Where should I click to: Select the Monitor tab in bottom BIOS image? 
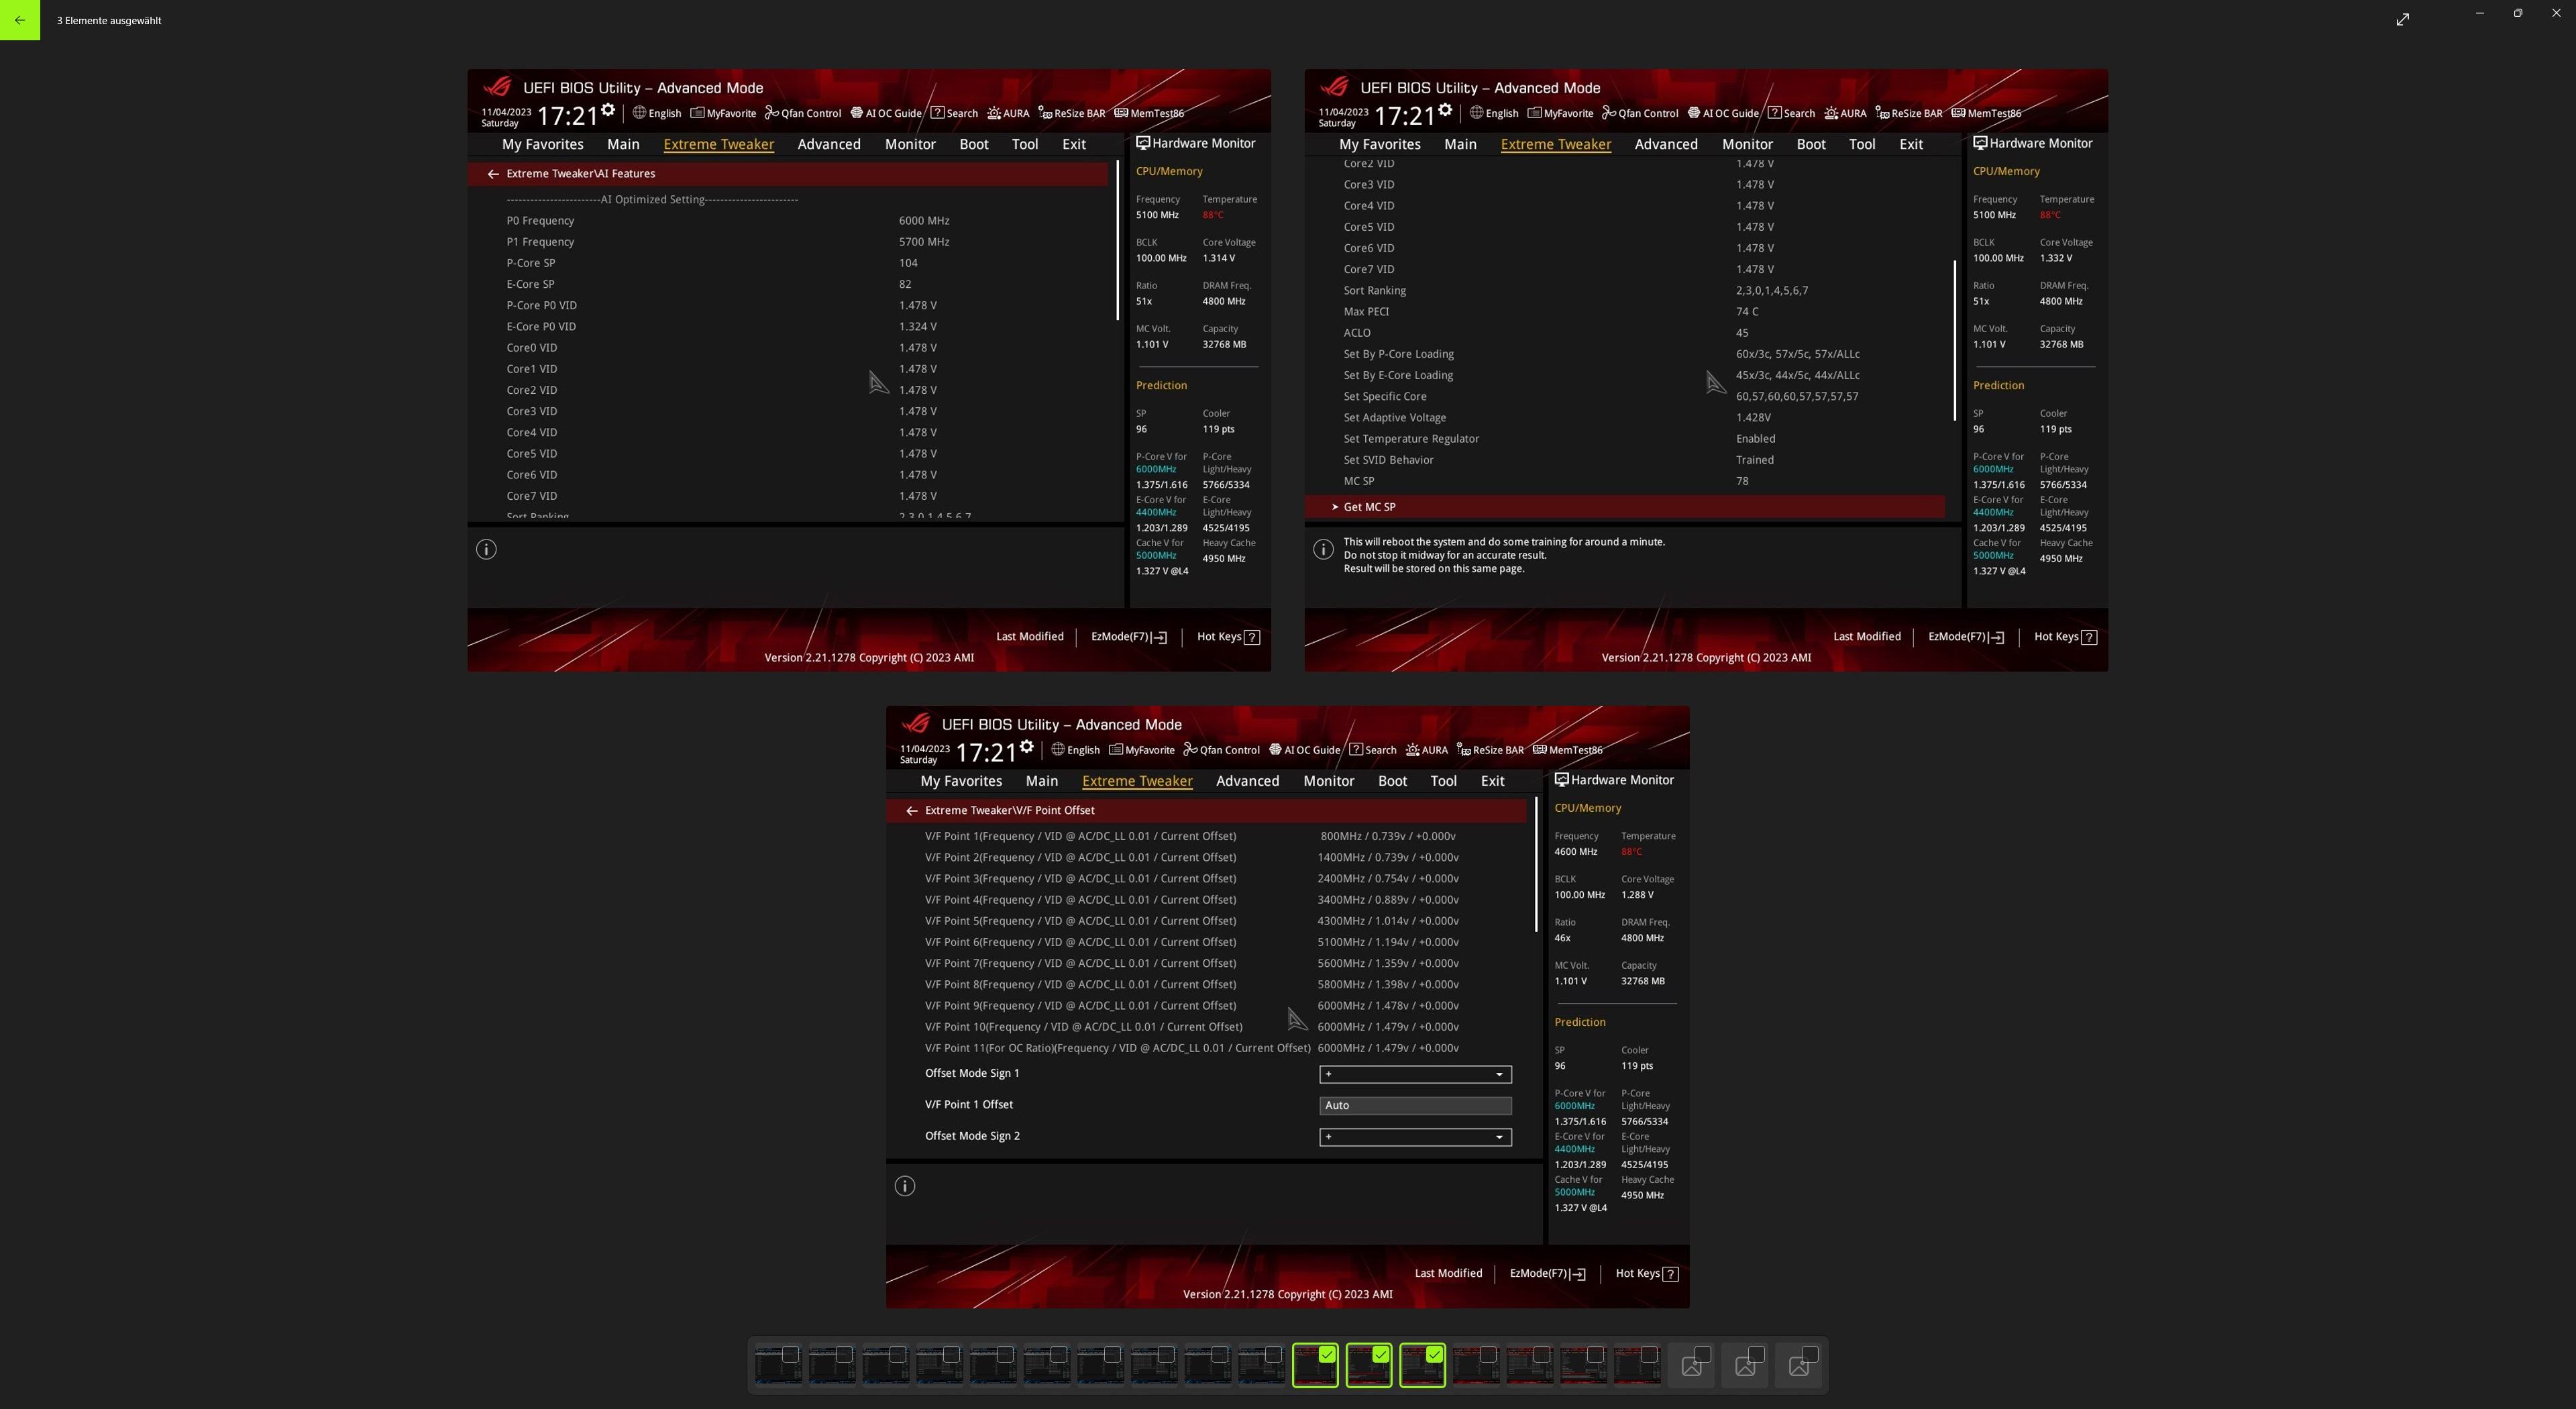coord(1328,781)
